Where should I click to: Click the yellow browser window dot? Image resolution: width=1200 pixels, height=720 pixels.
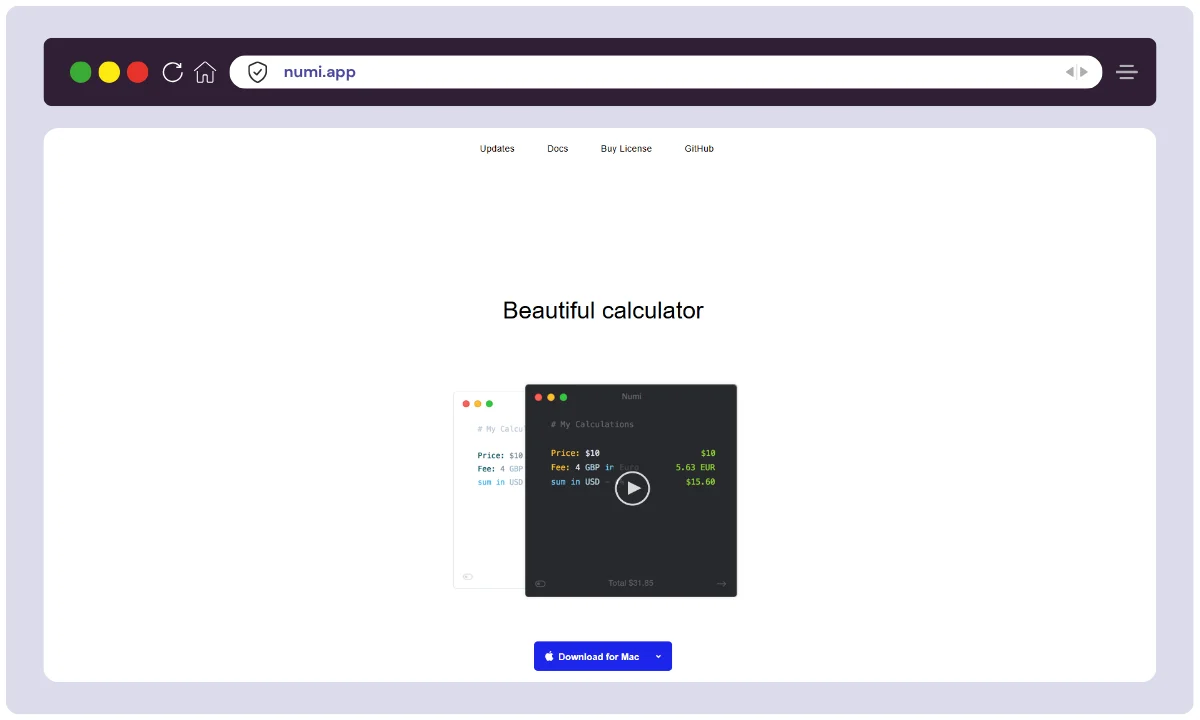(x=109, y=72)
